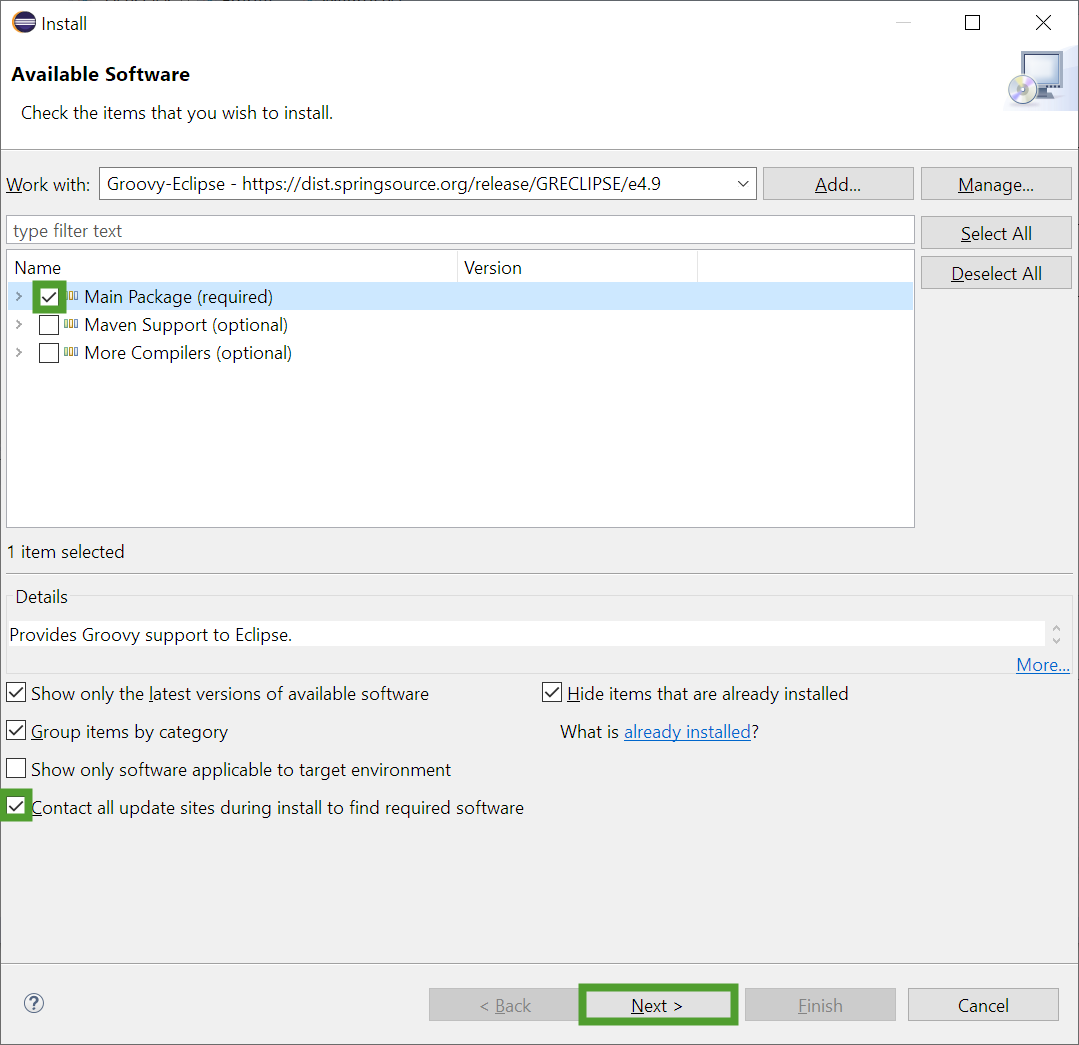Image resolution: width=1079 pixels, height=1045 pixels.
Task: Click the Eclipse logo in title bar
Action: pos(23,23)
